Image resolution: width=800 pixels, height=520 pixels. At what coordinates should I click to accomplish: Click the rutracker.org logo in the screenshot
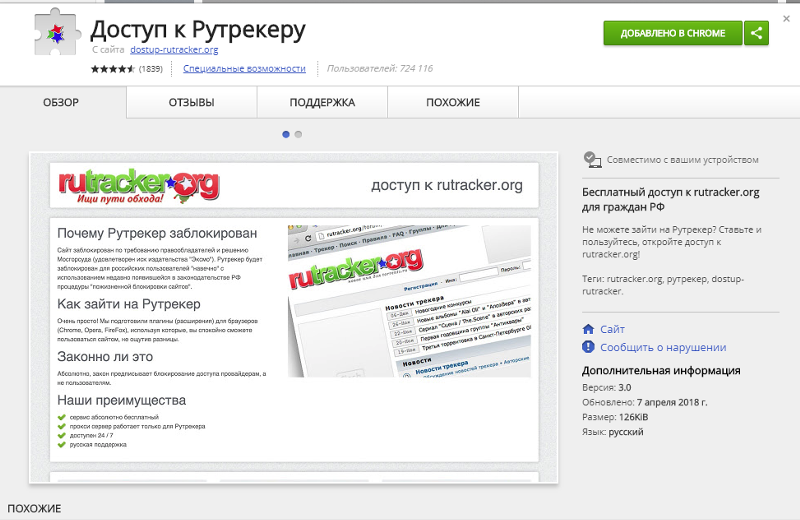click(139, 186)
